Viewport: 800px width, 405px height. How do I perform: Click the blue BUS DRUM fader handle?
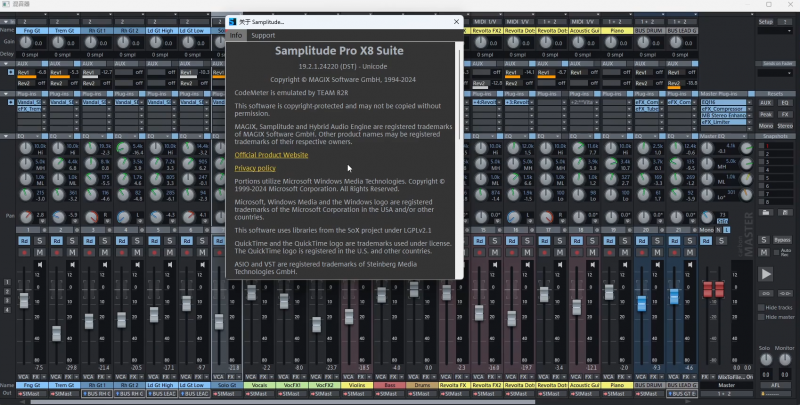tap(642, 303)
